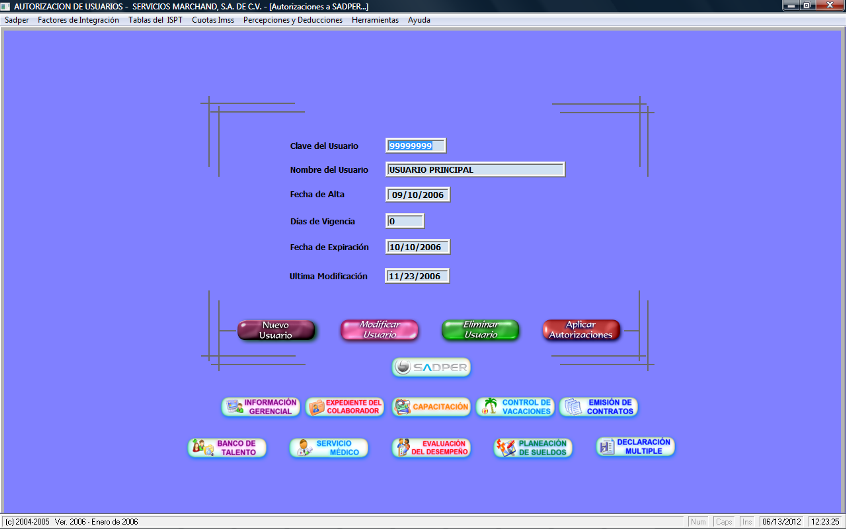Click the Fecha de Alta field
846x529 pixels.
(x=418, y=195)
